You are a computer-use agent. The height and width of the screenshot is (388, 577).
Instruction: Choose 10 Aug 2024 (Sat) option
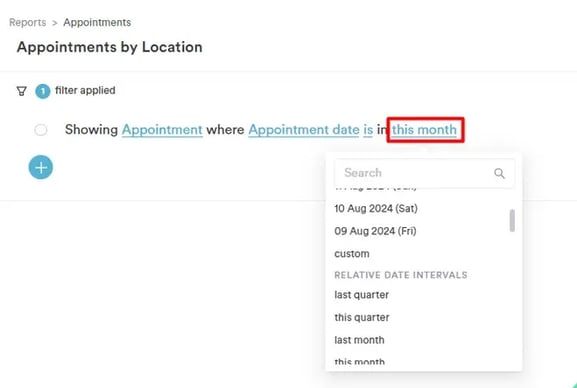(x=376, y=209)
